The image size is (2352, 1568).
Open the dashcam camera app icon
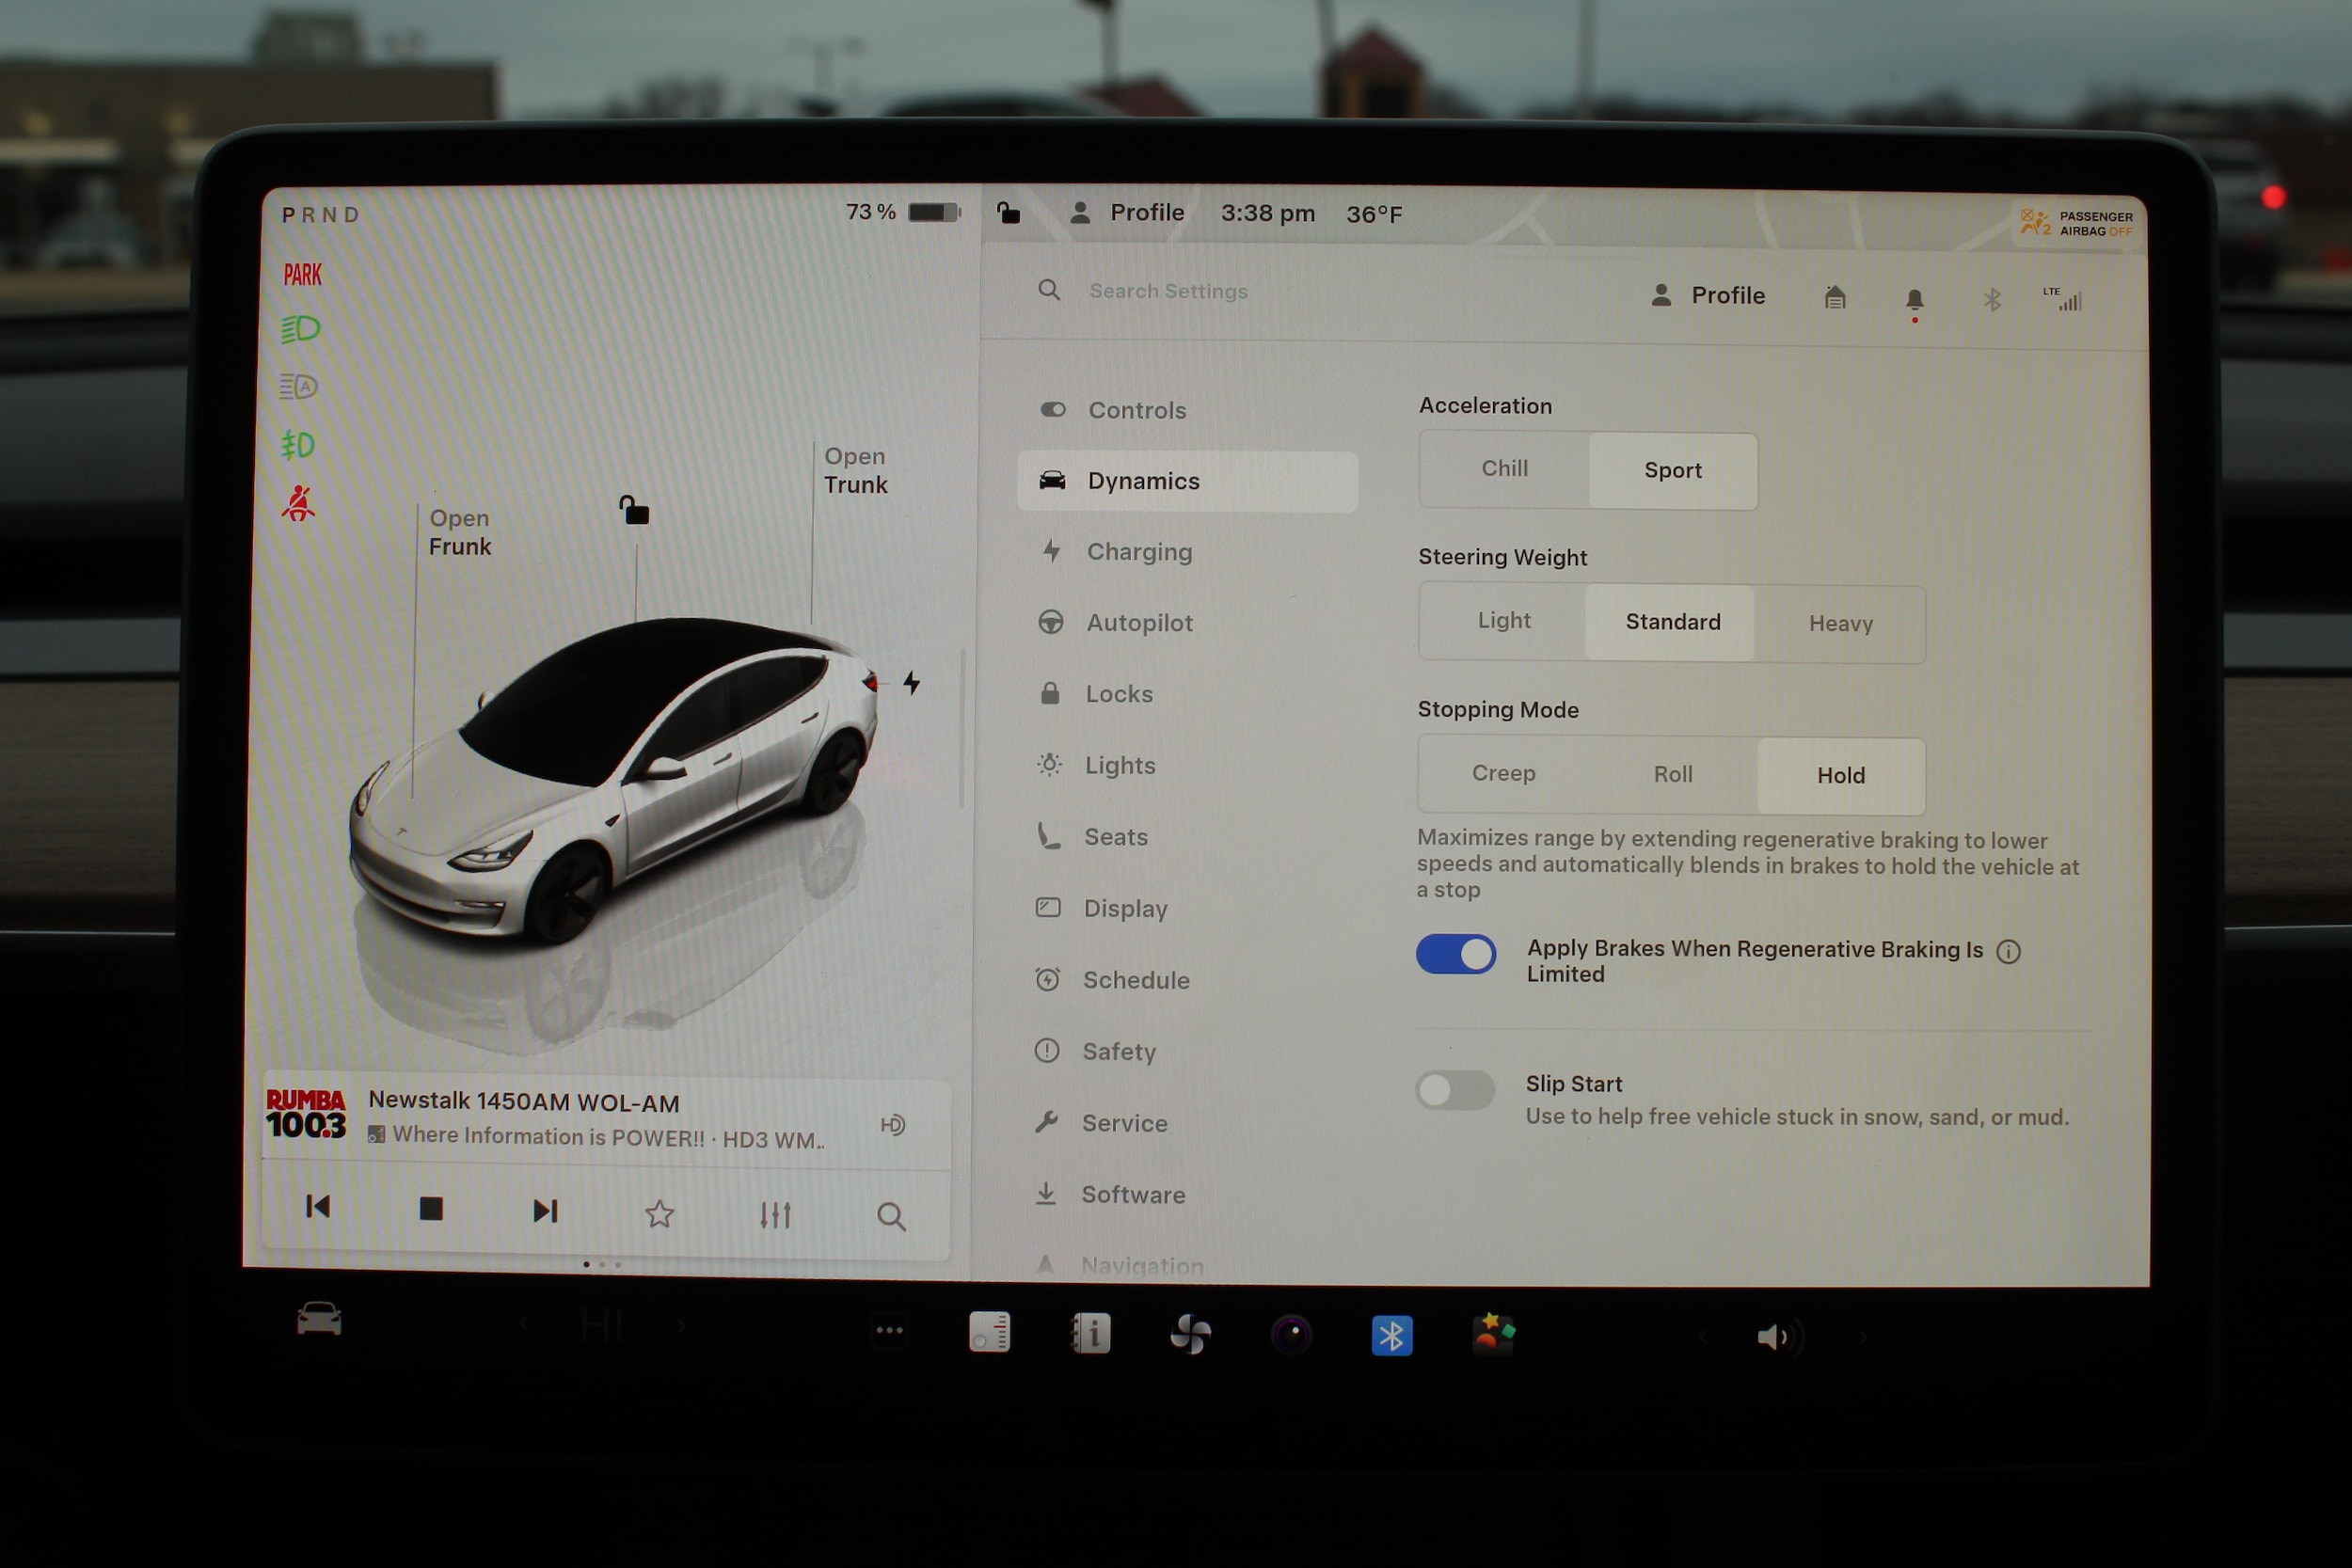tap(1291, 1334)
